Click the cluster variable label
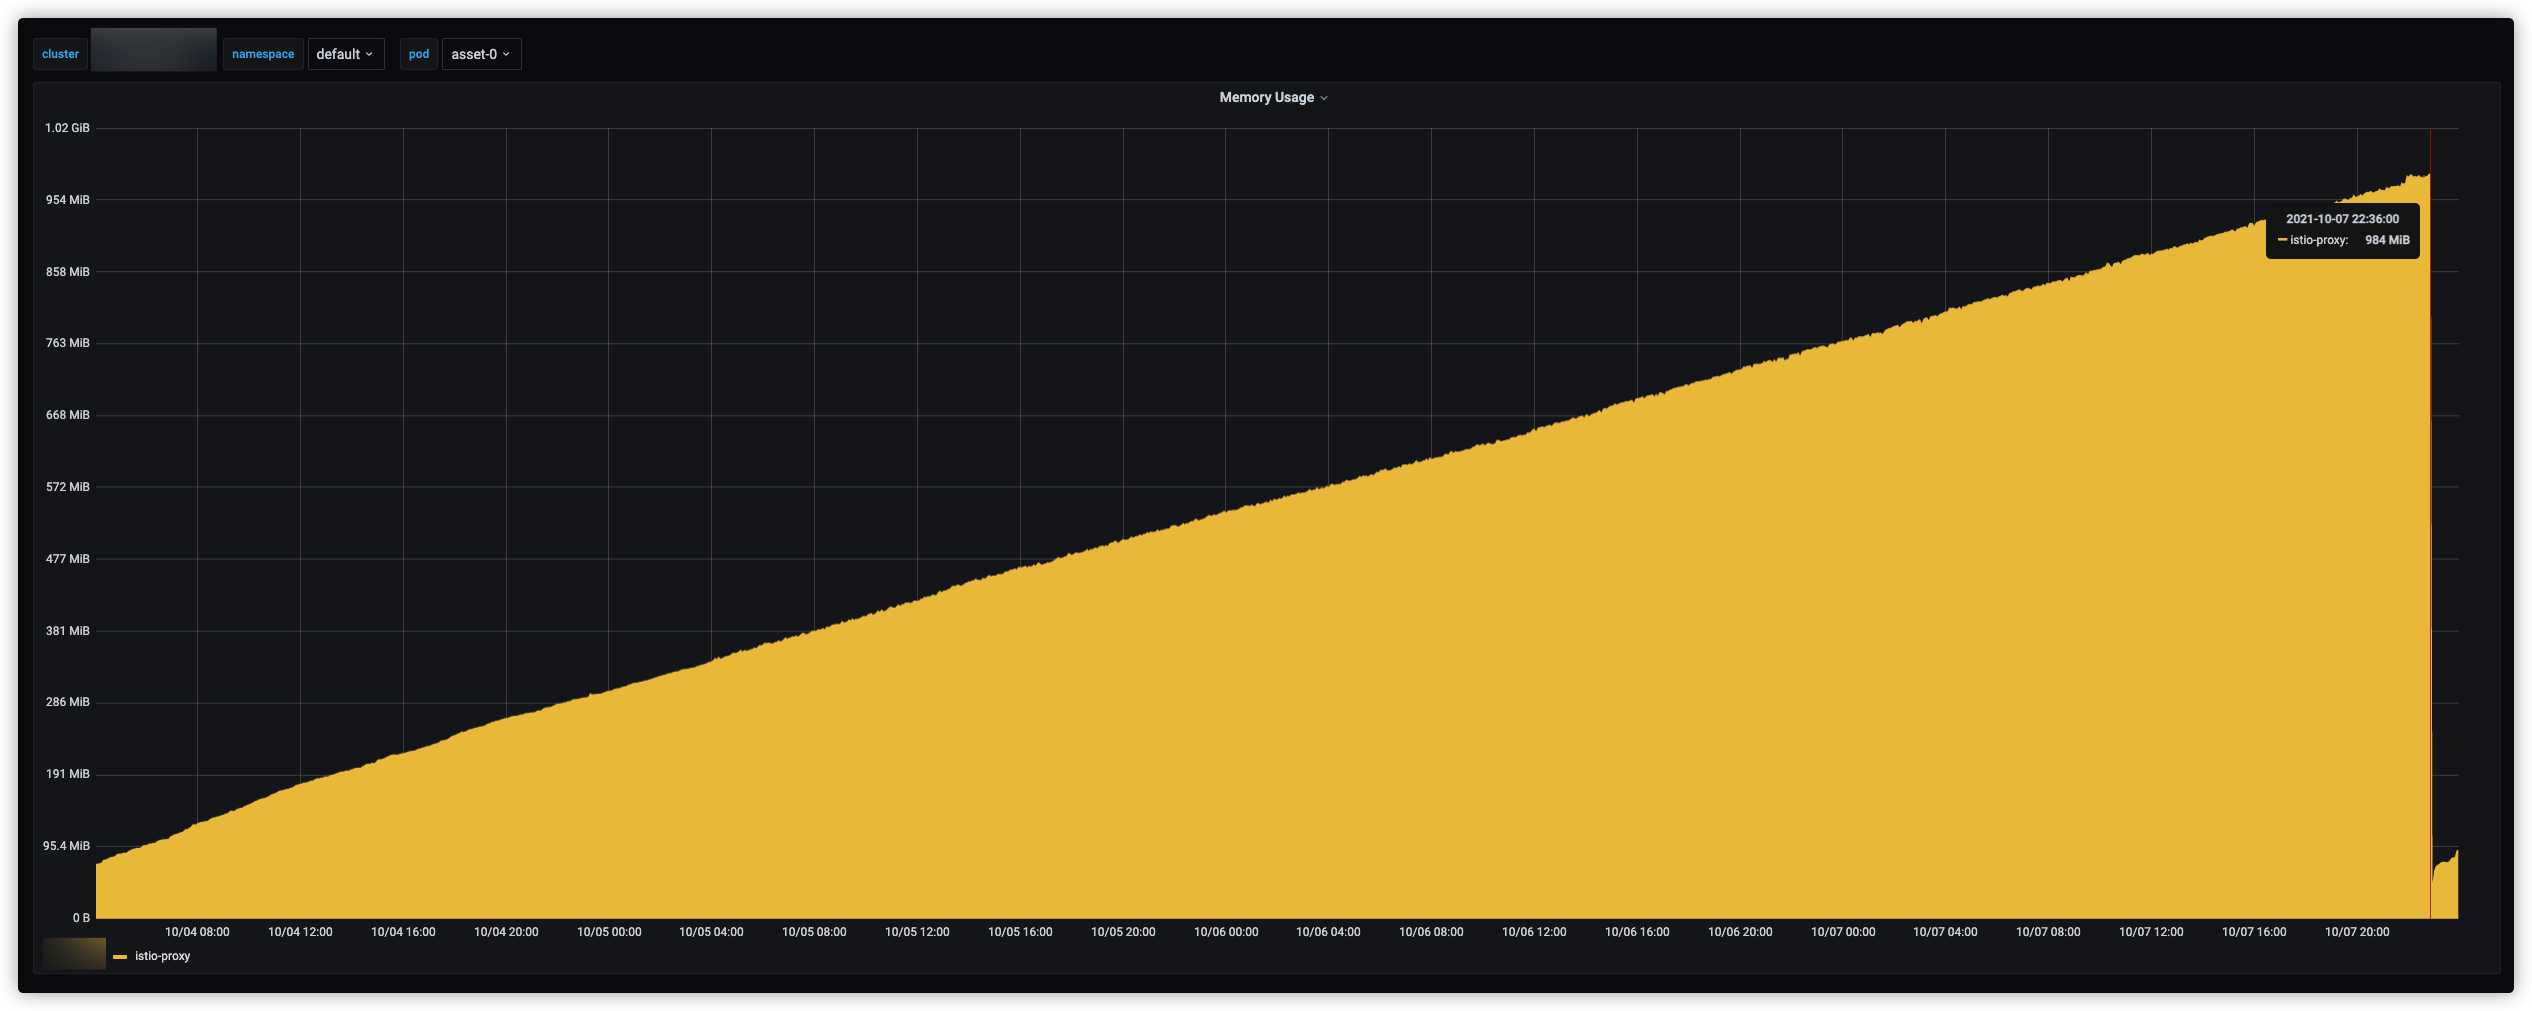2532x1011 pixels. coord(60,53)
